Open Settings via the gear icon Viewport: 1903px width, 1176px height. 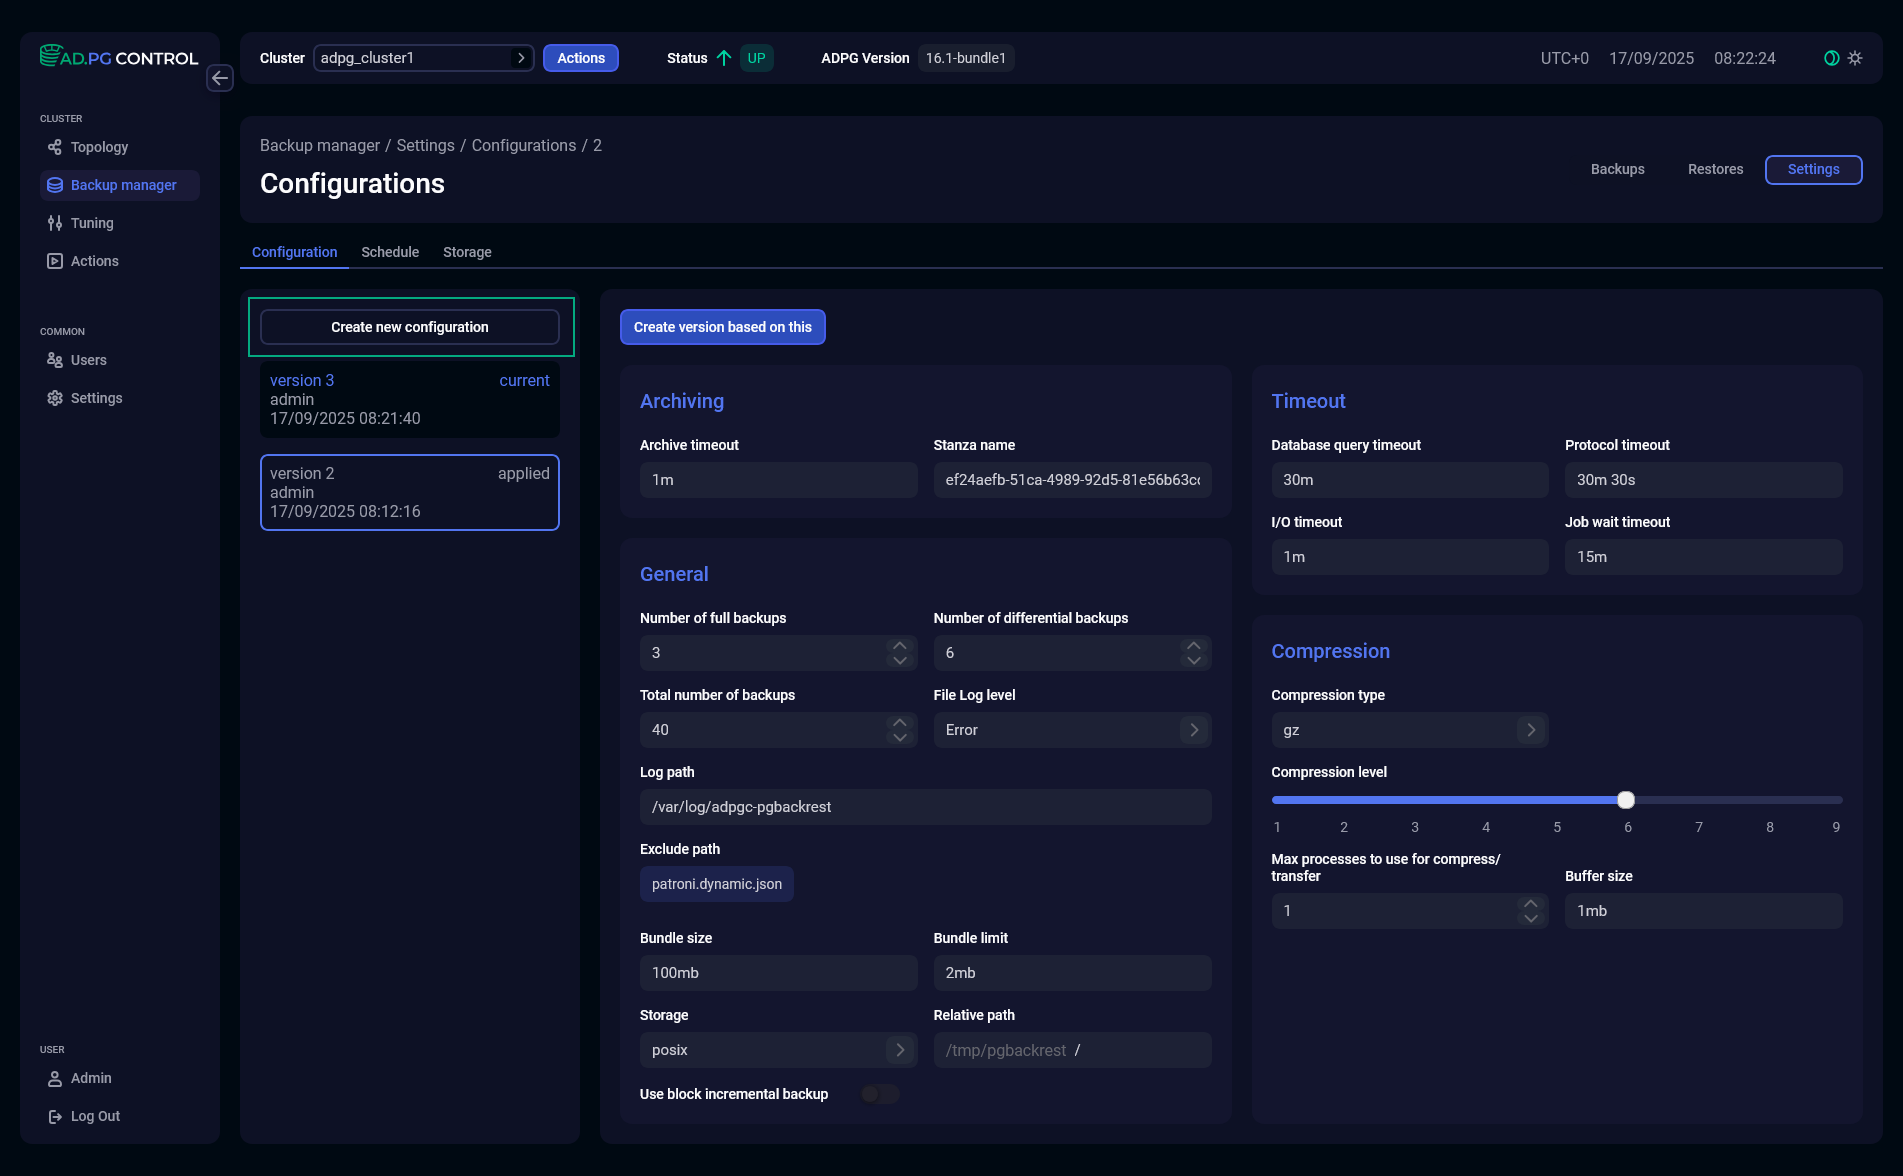click(55, 397)
